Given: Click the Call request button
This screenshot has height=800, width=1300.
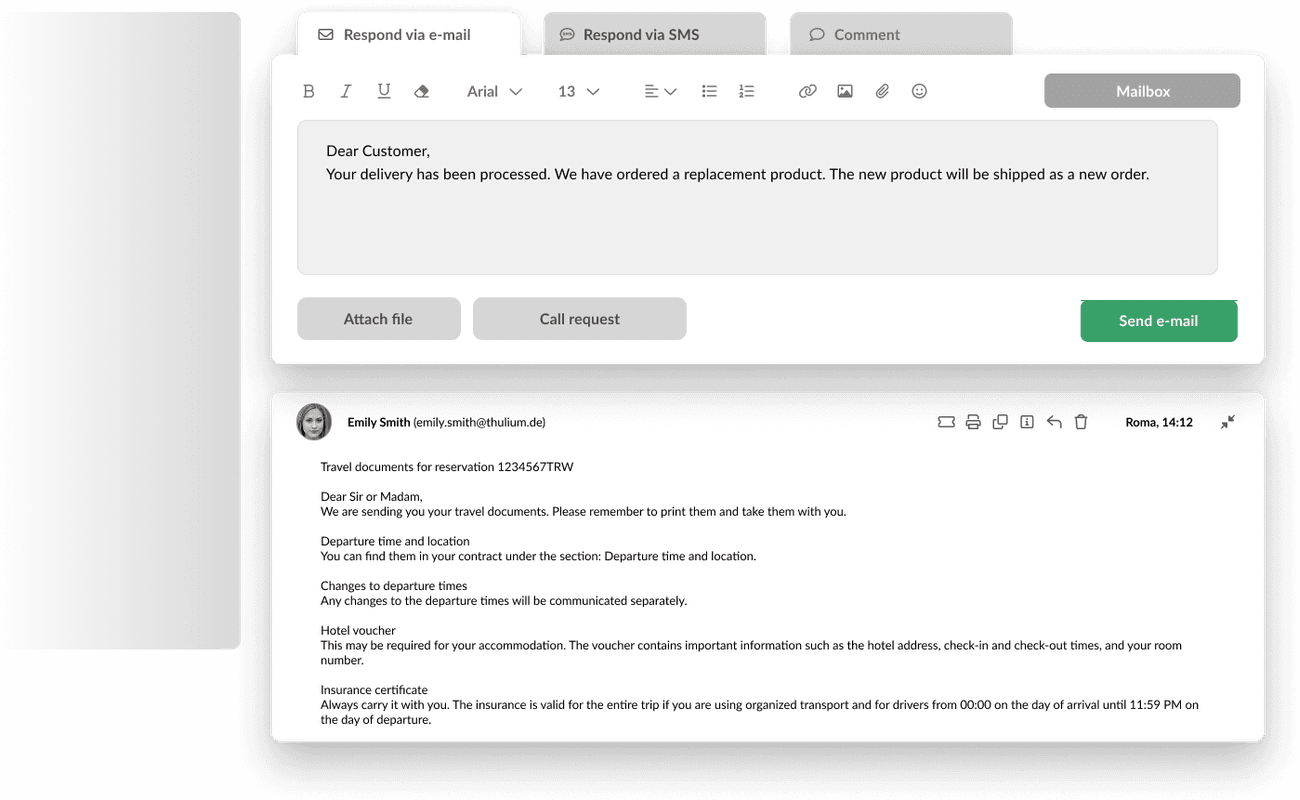Looking at the screenshot, I should 580,319.
